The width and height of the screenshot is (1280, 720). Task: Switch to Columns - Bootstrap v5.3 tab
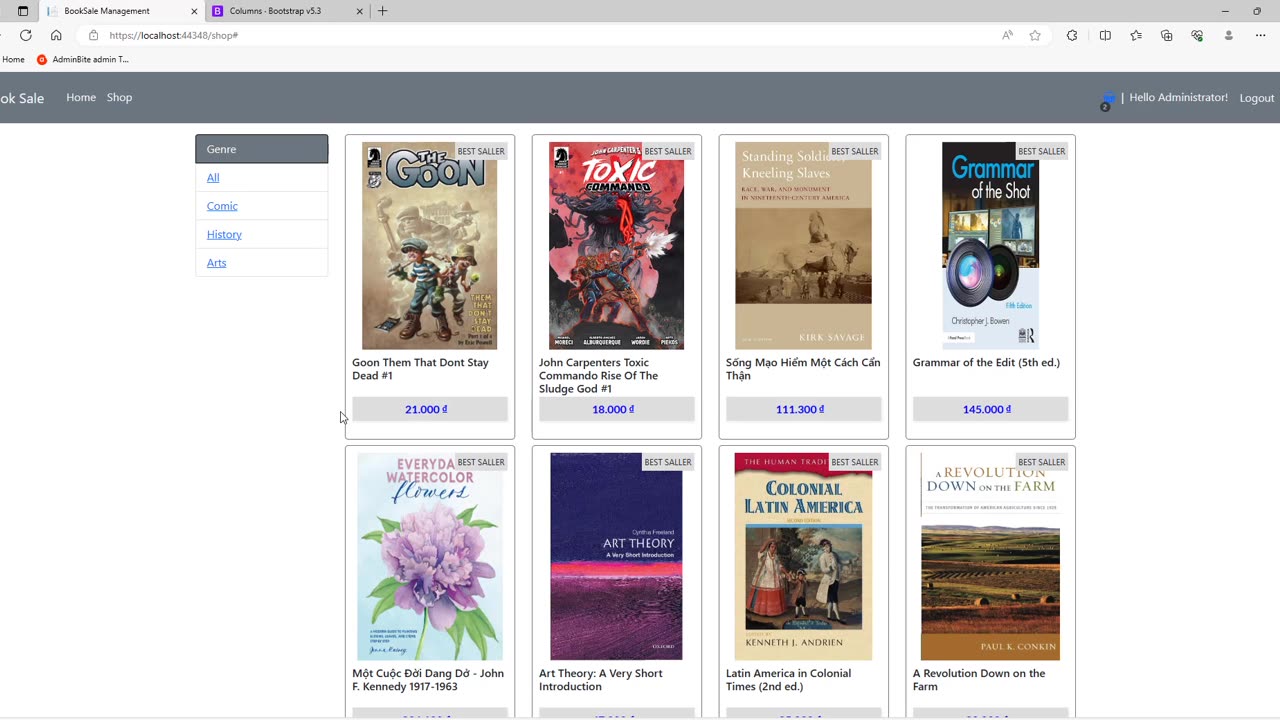point(288,11)
